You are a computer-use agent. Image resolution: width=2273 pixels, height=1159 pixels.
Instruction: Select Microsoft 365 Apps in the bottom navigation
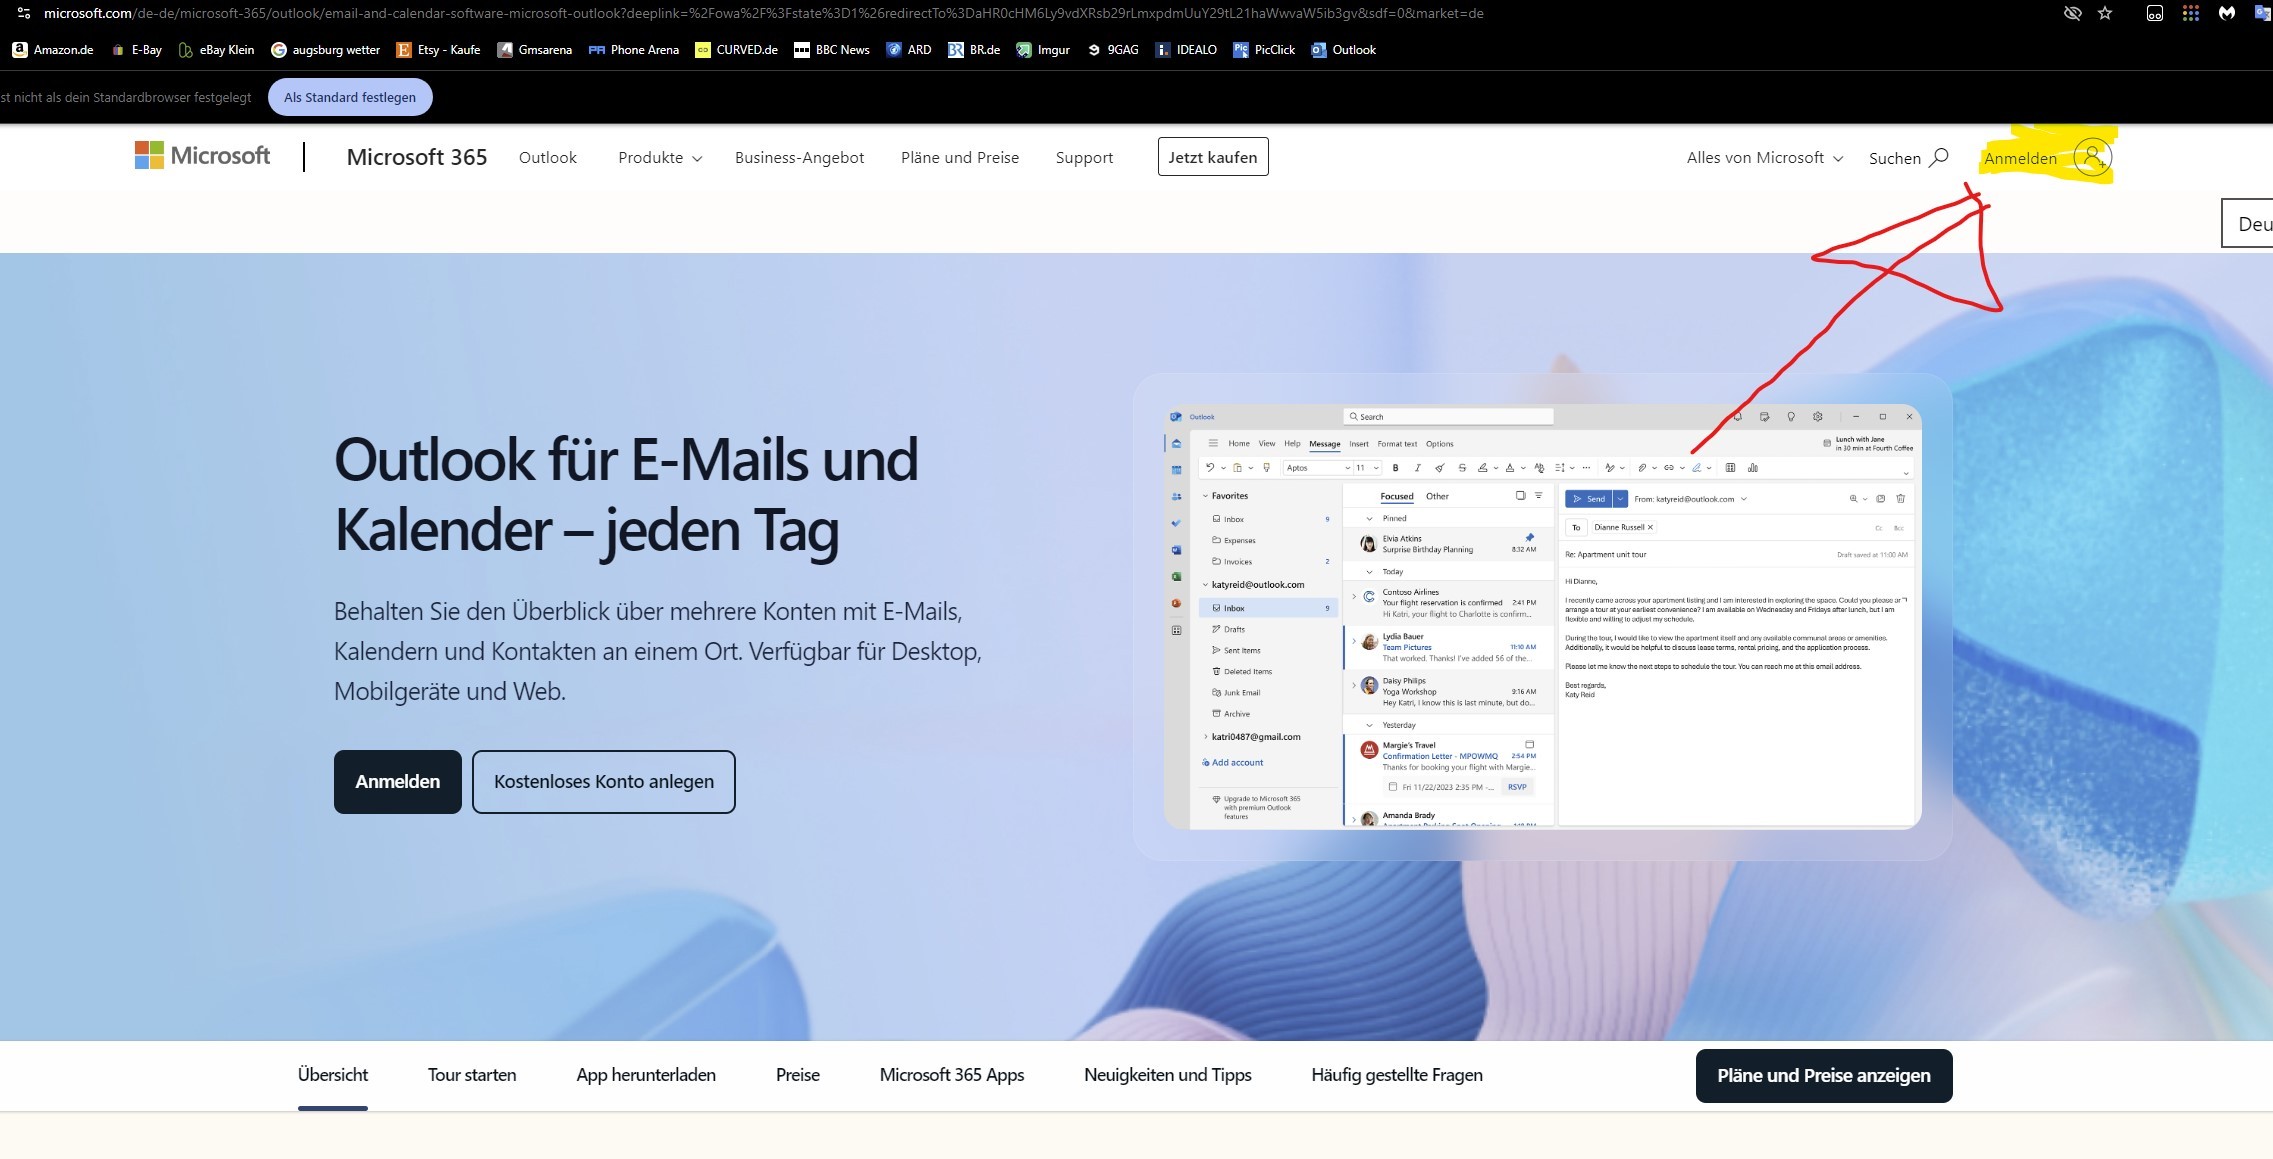951,1075
